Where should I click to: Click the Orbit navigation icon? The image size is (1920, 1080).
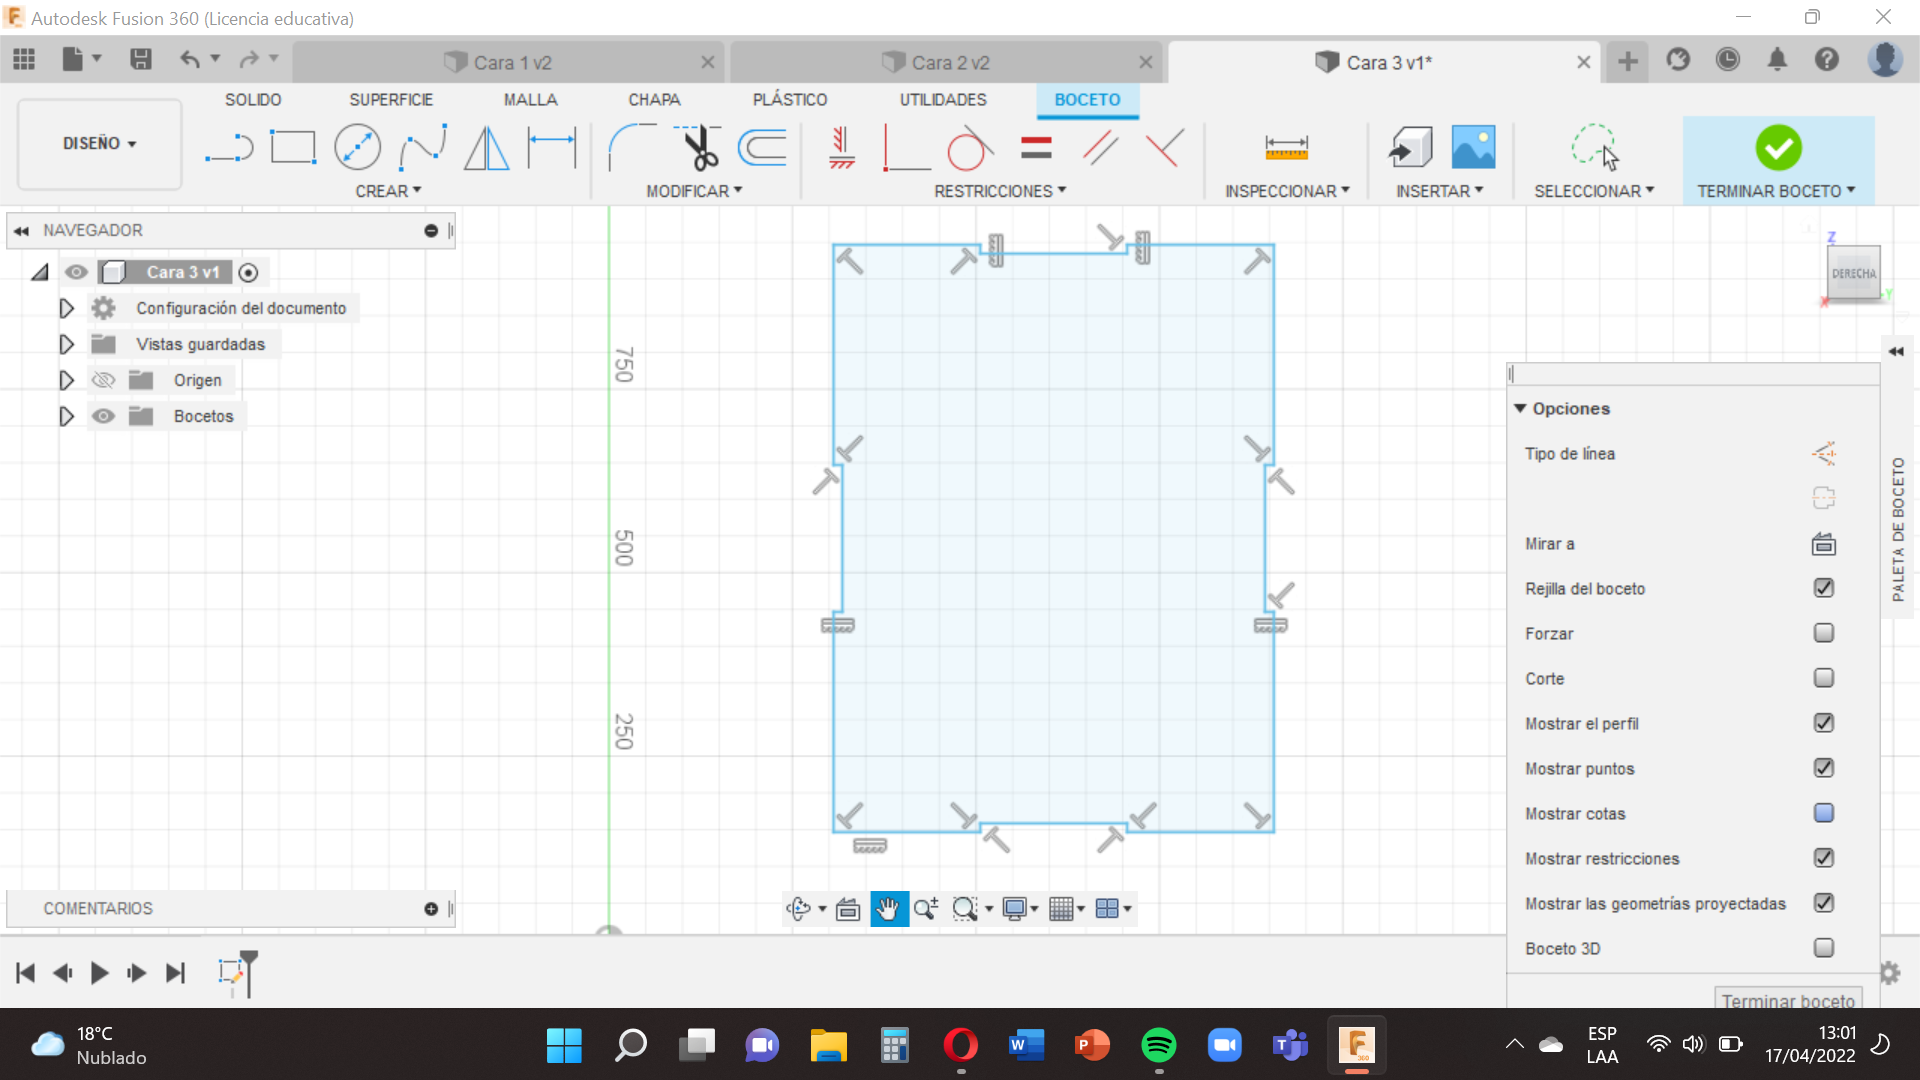(798, 908)
